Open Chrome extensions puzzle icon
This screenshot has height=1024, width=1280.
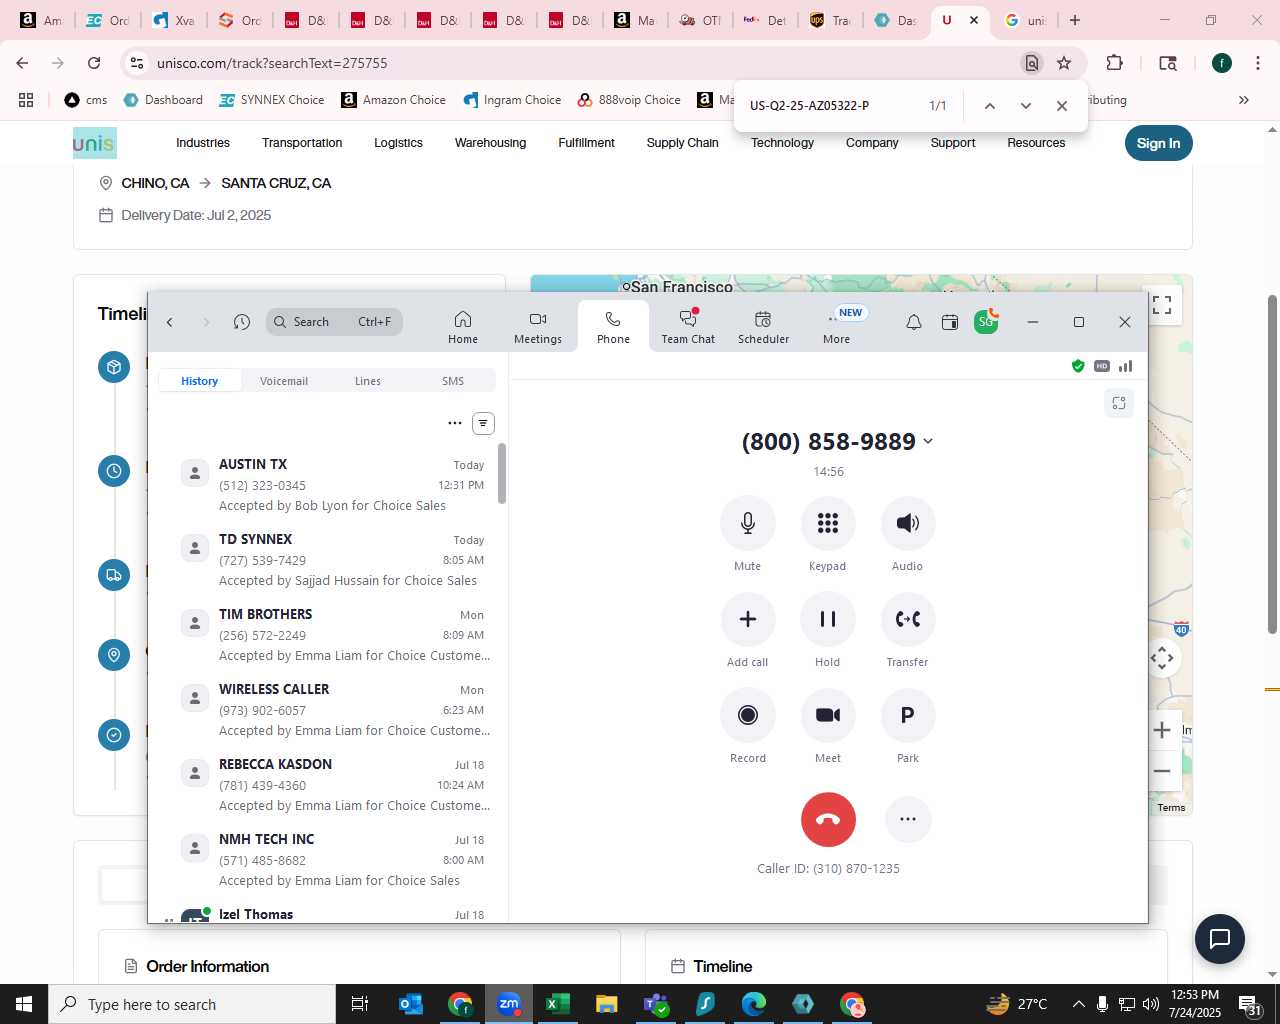pyautogui.click(x=1115, y=63)
